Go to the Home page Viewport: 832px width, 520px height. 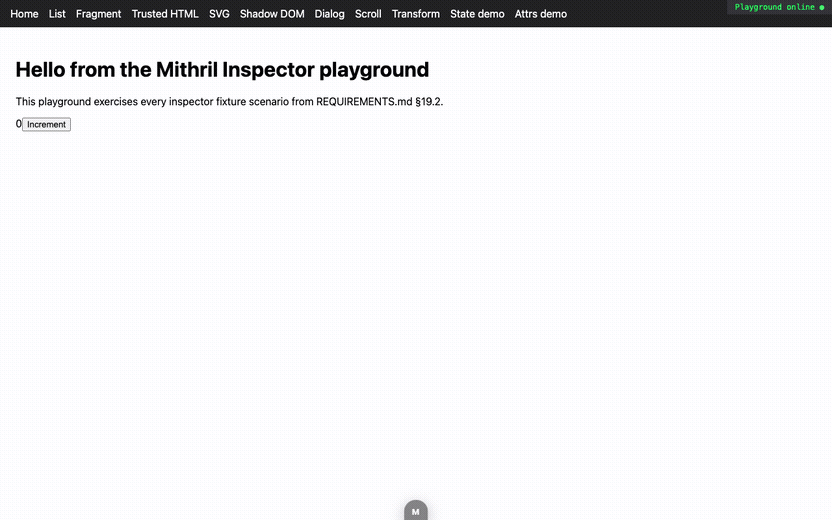click(x=24, y=14)
